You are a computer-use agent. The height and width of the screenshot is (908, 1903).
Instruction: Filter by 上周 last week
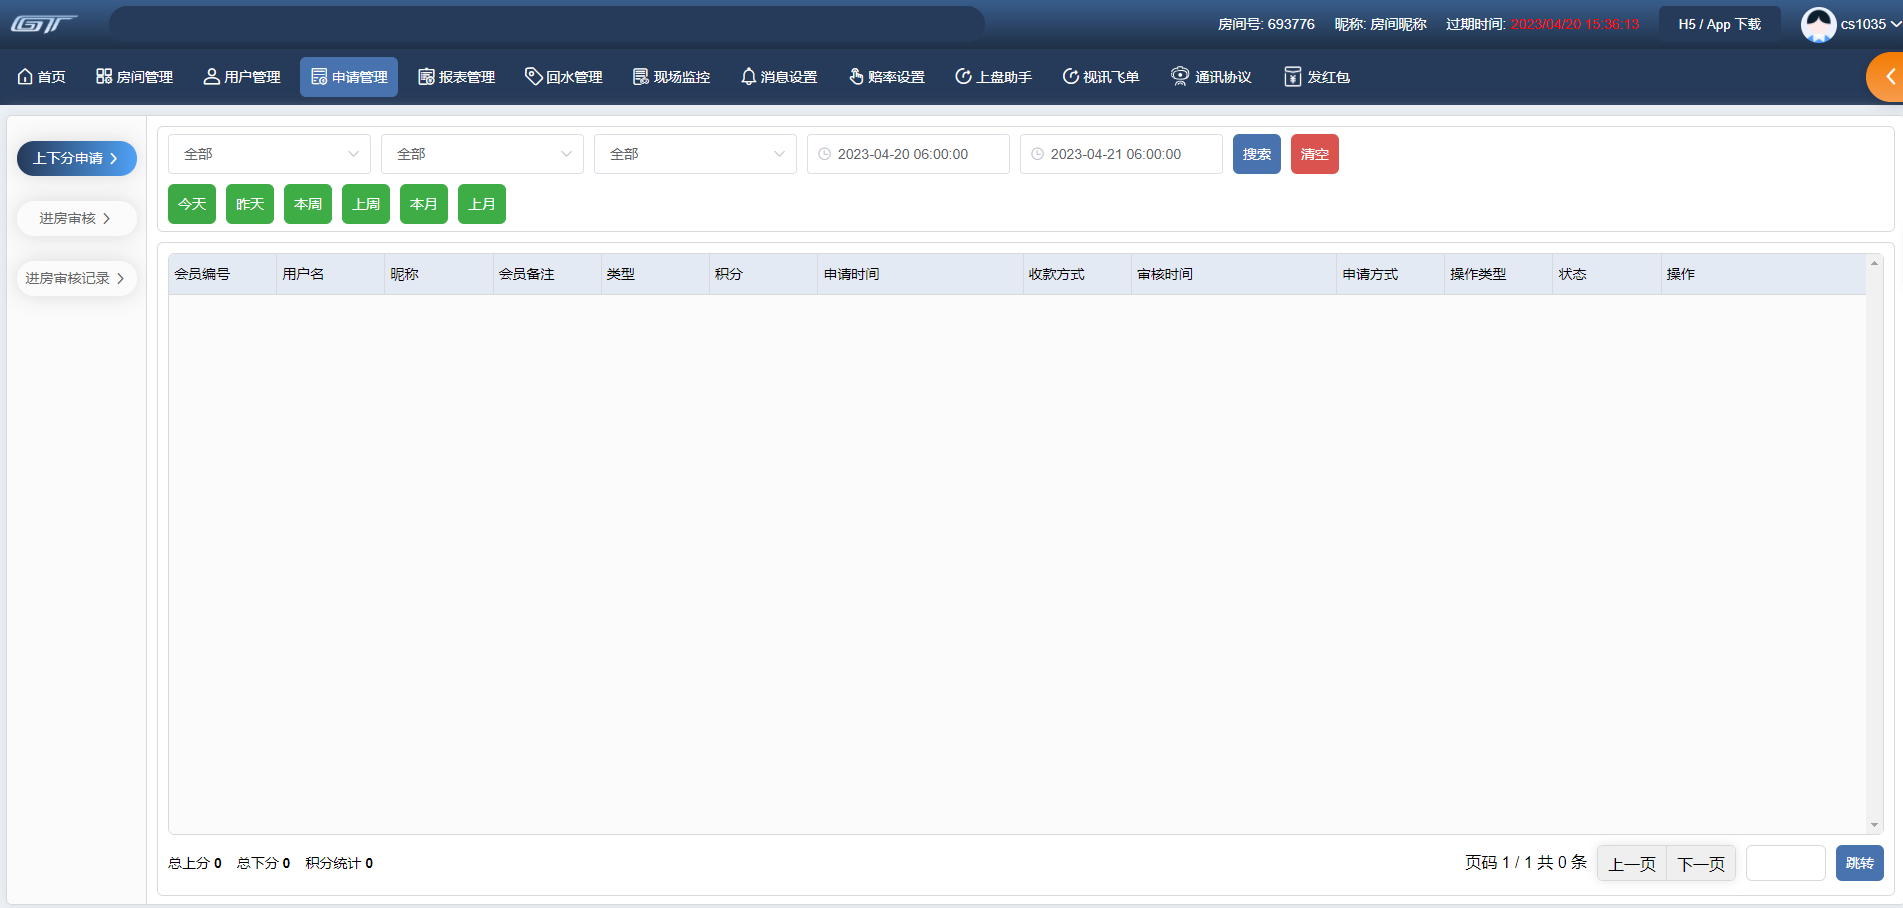tap(366, 204)
